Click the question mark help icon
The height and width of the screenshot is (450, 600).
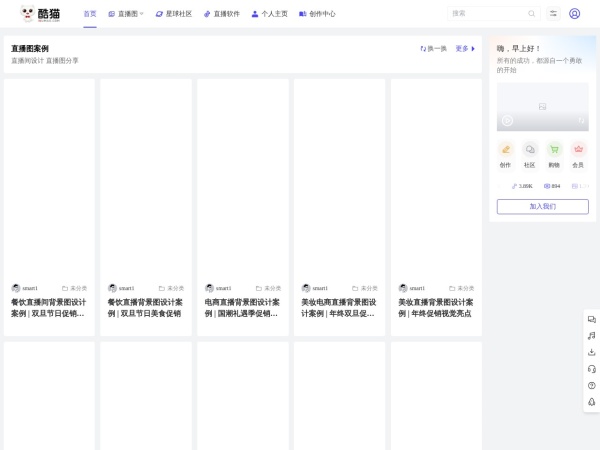pos(591,385)
